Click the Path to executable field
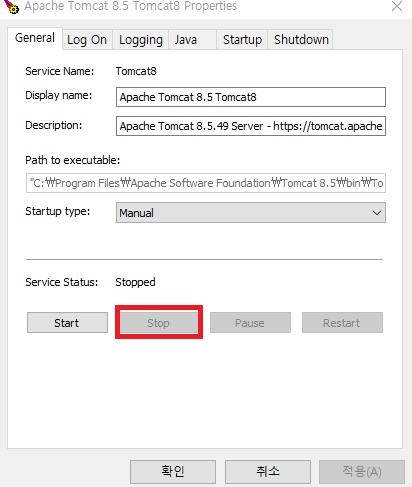The height and width of the screenshot is (487, 412). click(x=206, y=183)
